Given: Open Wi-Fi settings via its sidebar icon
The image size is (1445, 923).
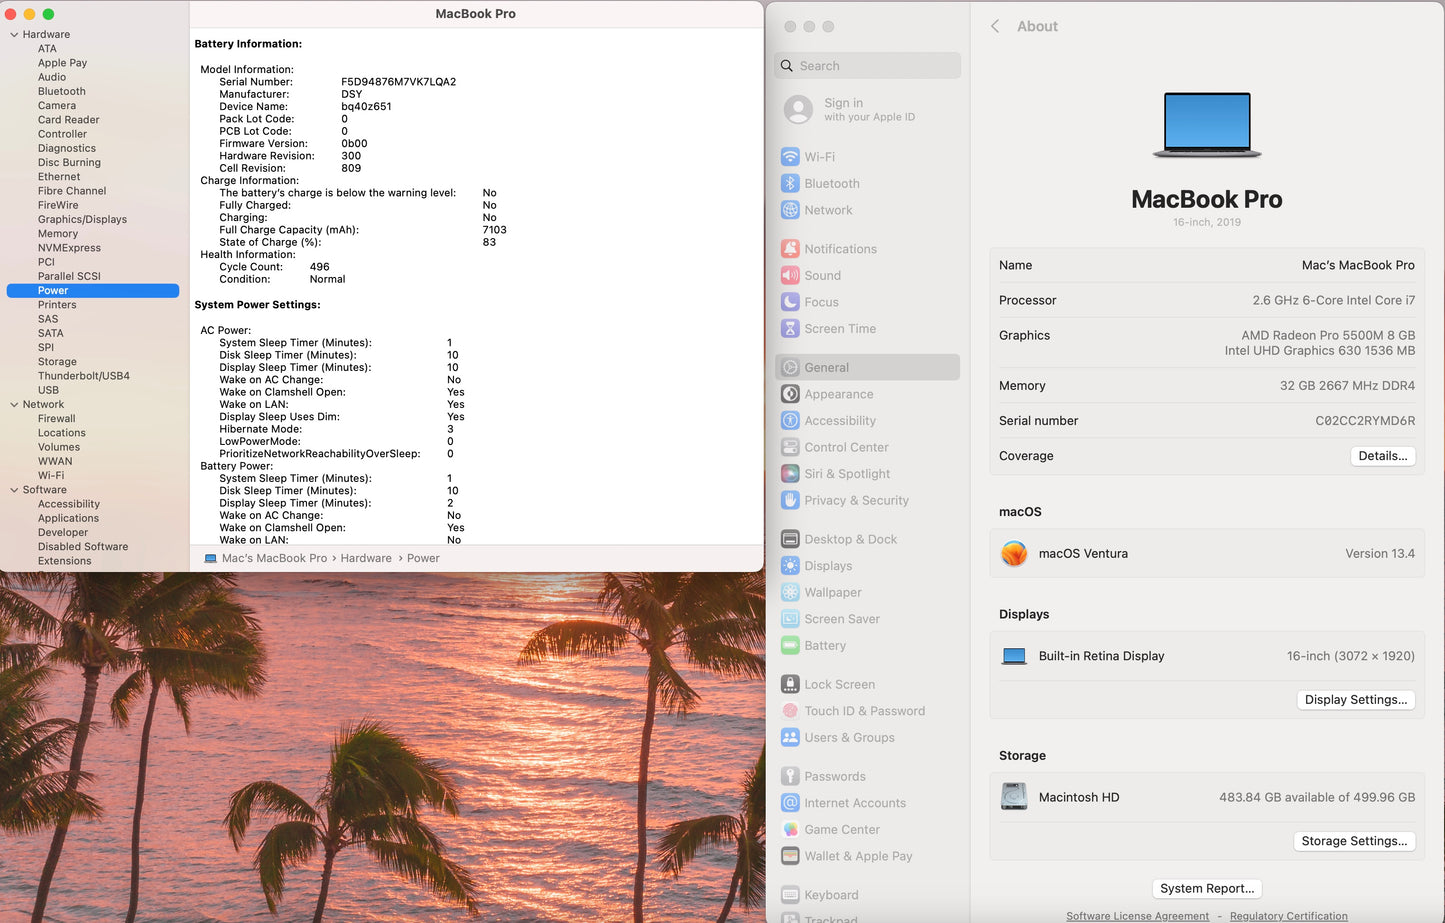Looking at the screenshot, I should (x=790, y=157).
